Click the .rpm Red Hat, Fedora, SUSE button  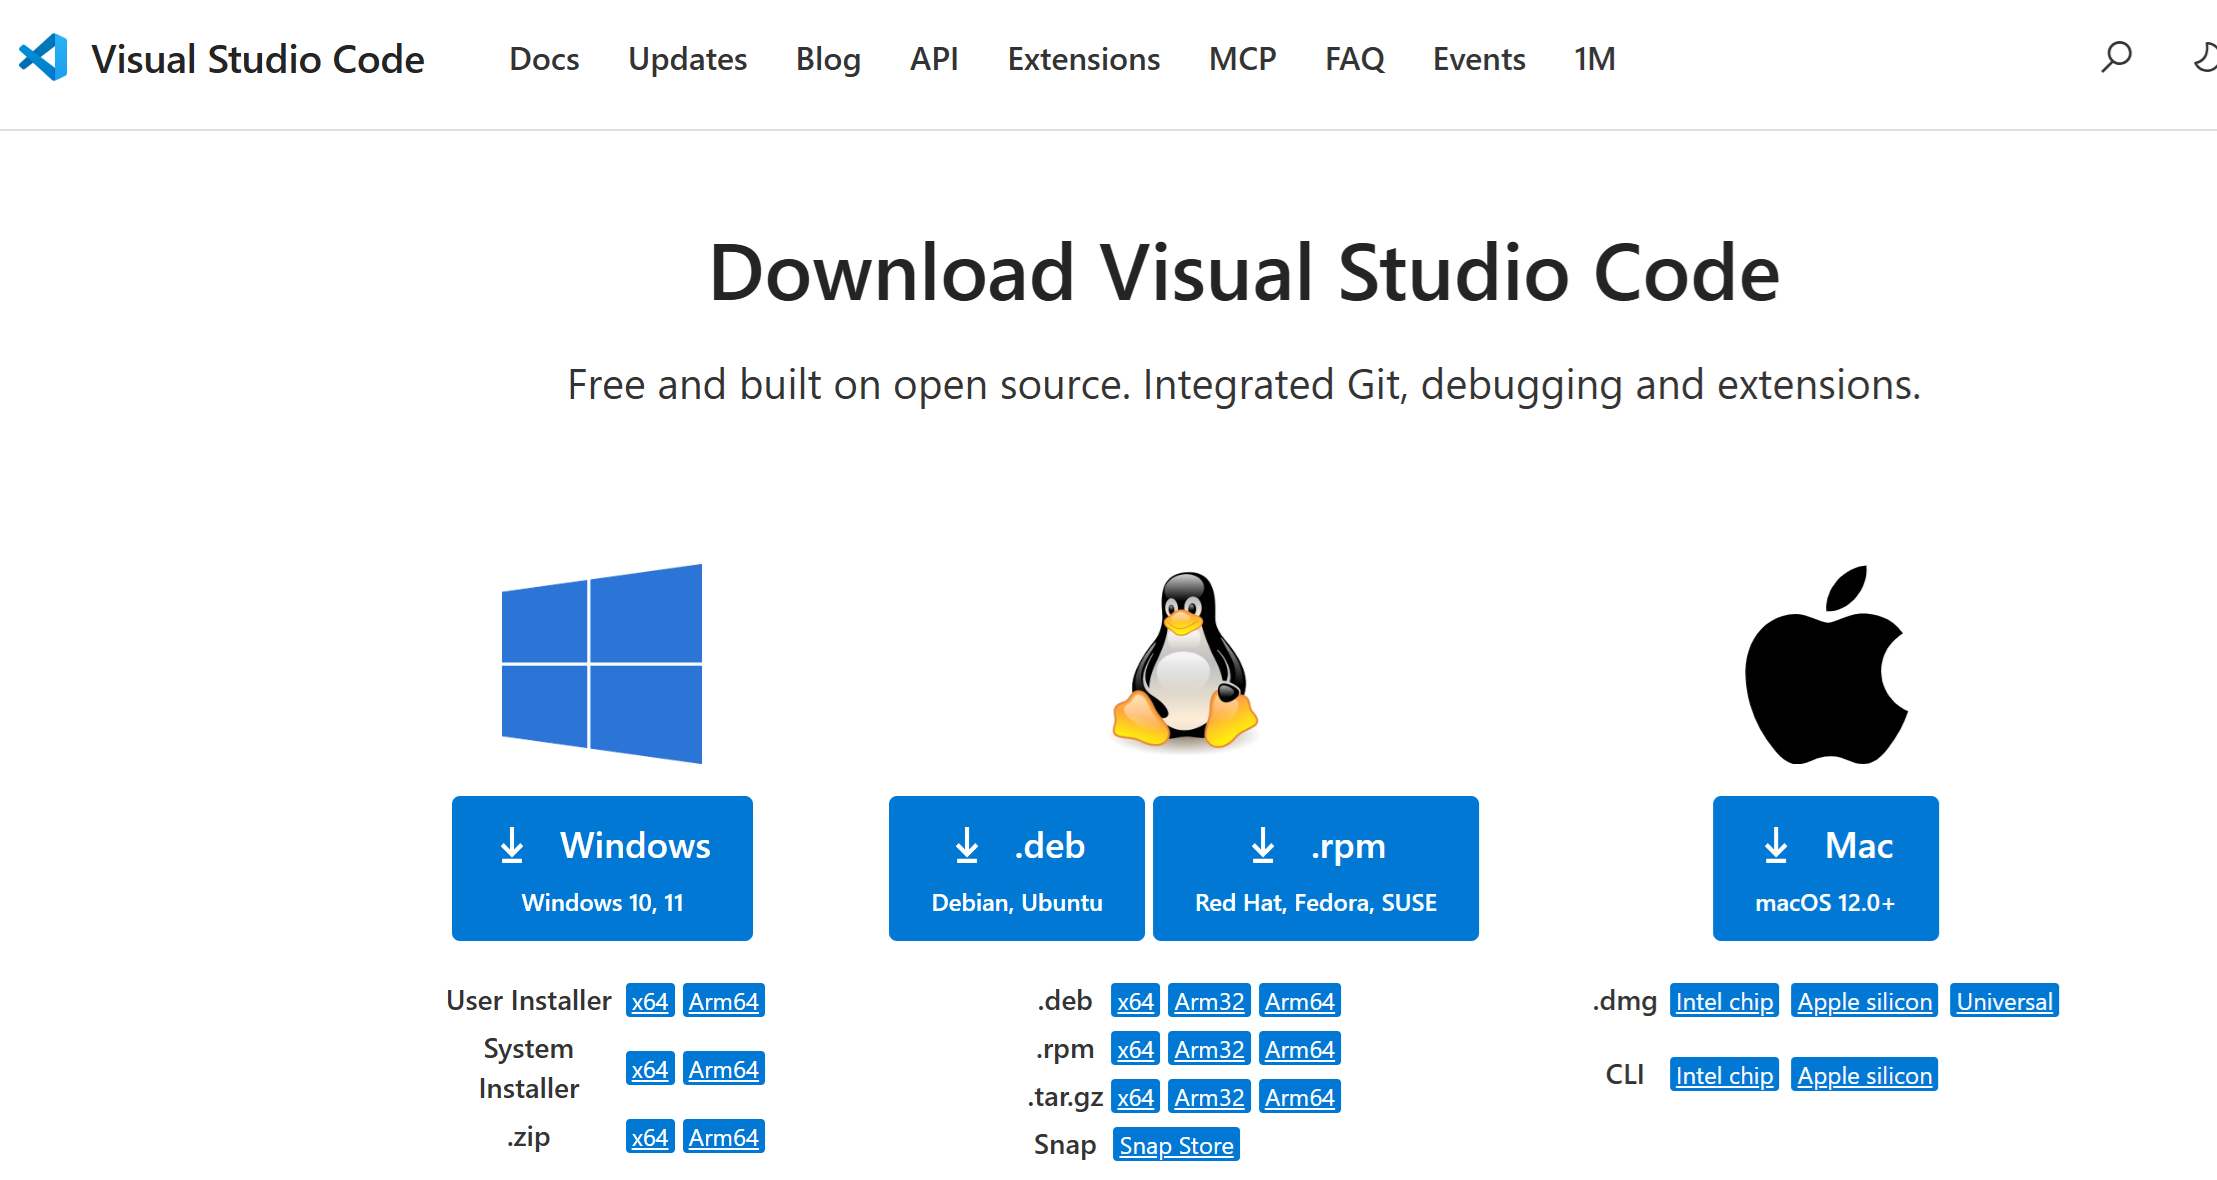1316,868
